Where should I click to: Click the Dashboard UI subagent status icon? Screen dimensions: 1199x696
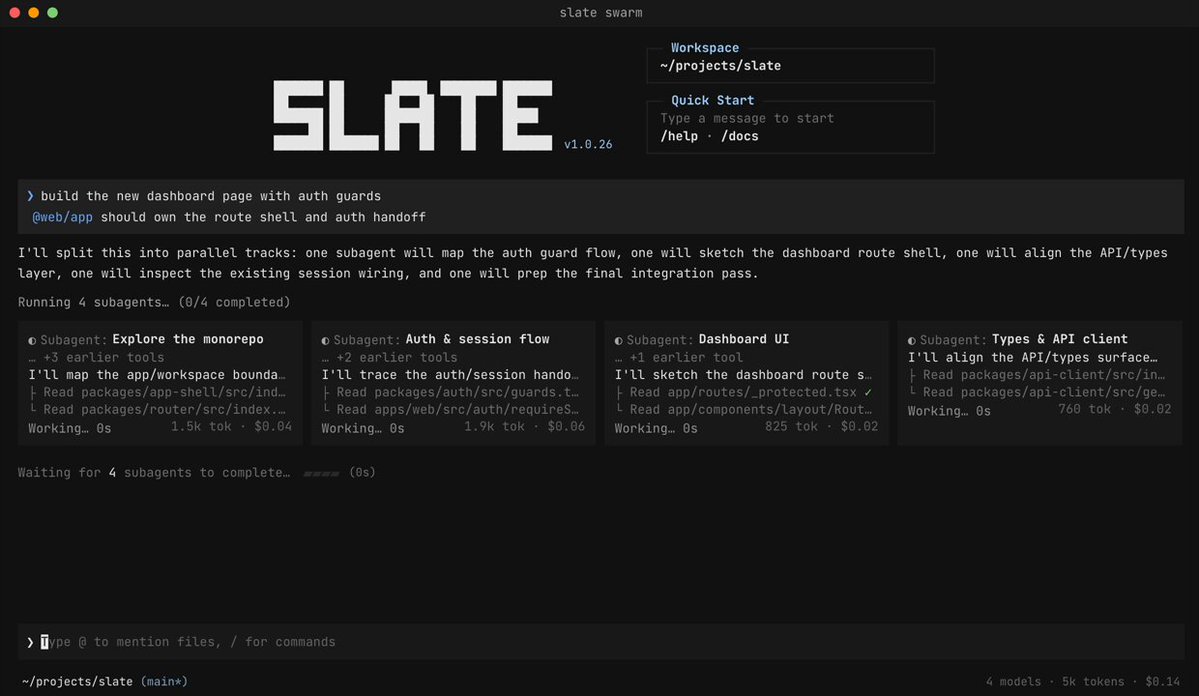coord(619,340)
